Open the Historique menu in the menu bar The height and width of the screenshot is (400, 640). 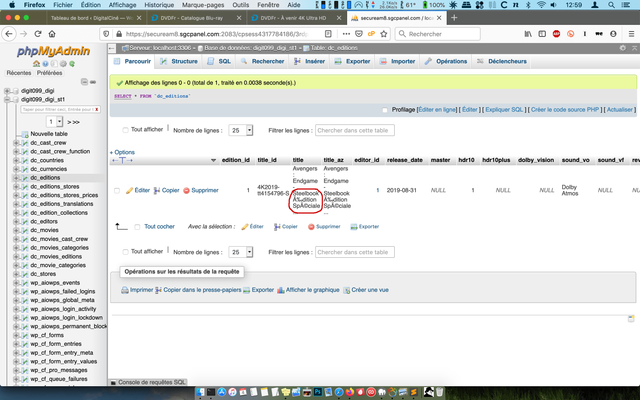click(x=159, y=5)
